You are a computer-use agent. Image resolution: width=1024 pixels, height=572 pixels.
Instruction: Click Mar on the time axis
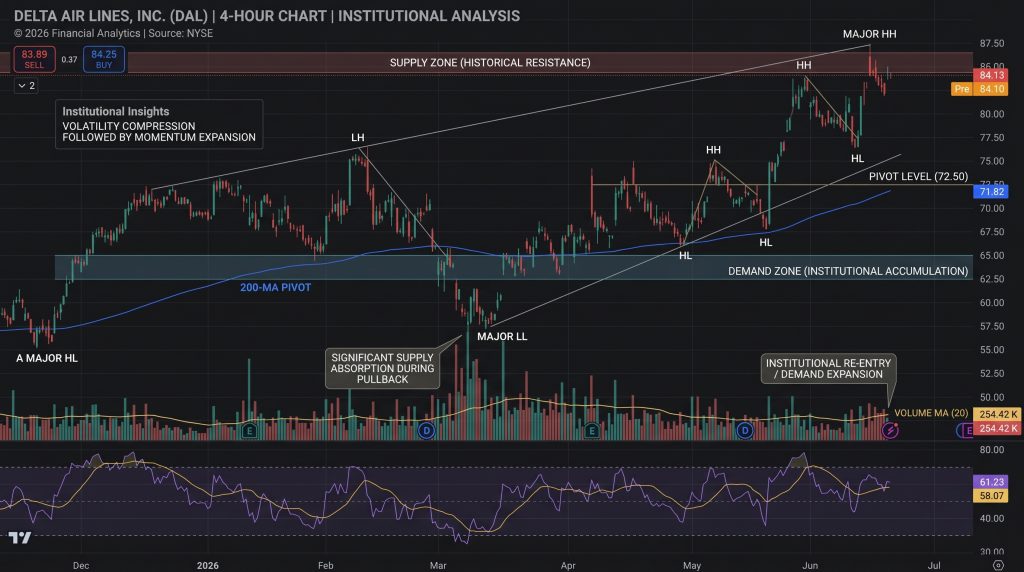[x=438, y=565]
